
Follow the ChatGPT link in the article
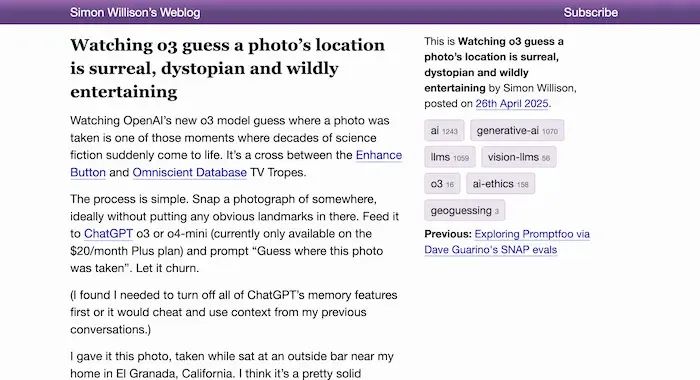tap(108, 234)
